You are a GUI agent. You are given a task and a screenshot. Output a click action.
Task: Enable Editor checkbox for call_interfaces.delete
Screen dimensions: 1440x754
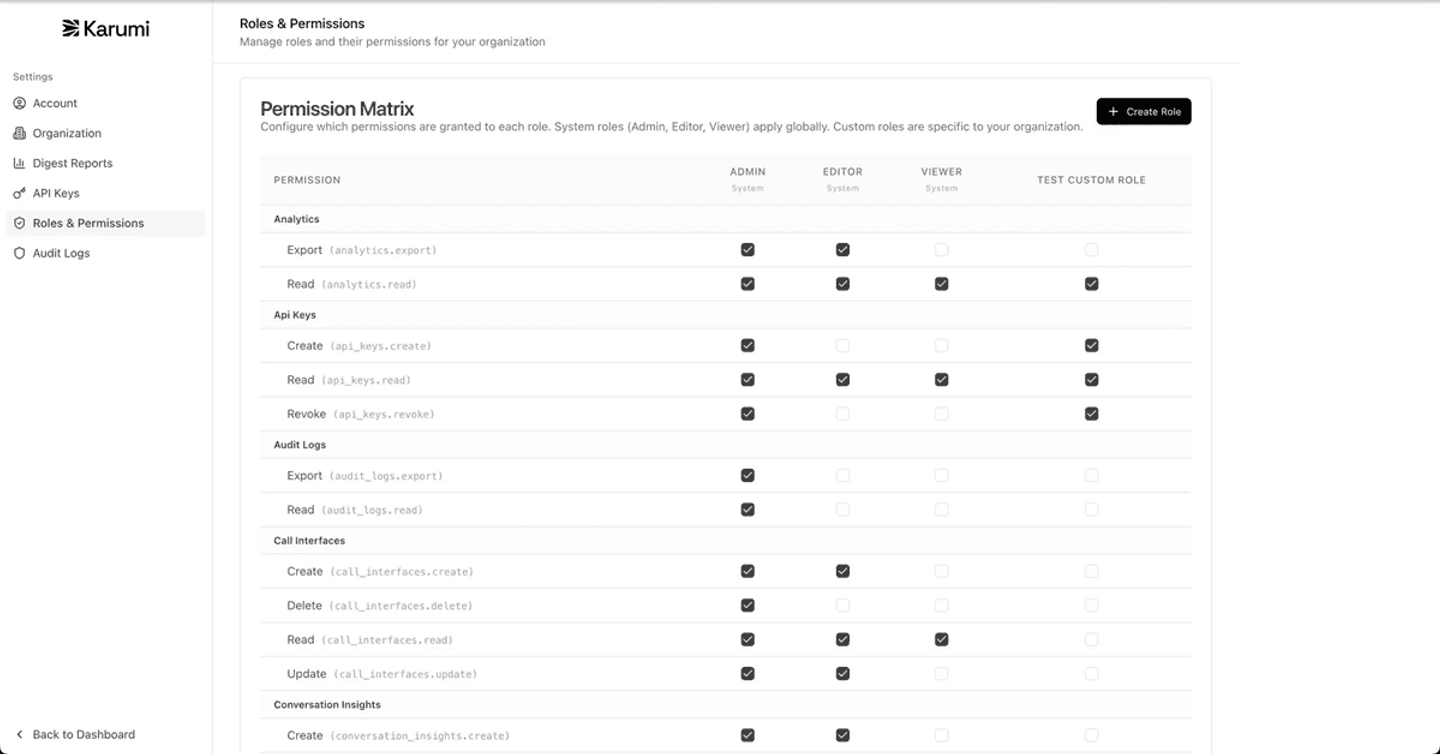[x=842, y=606]
